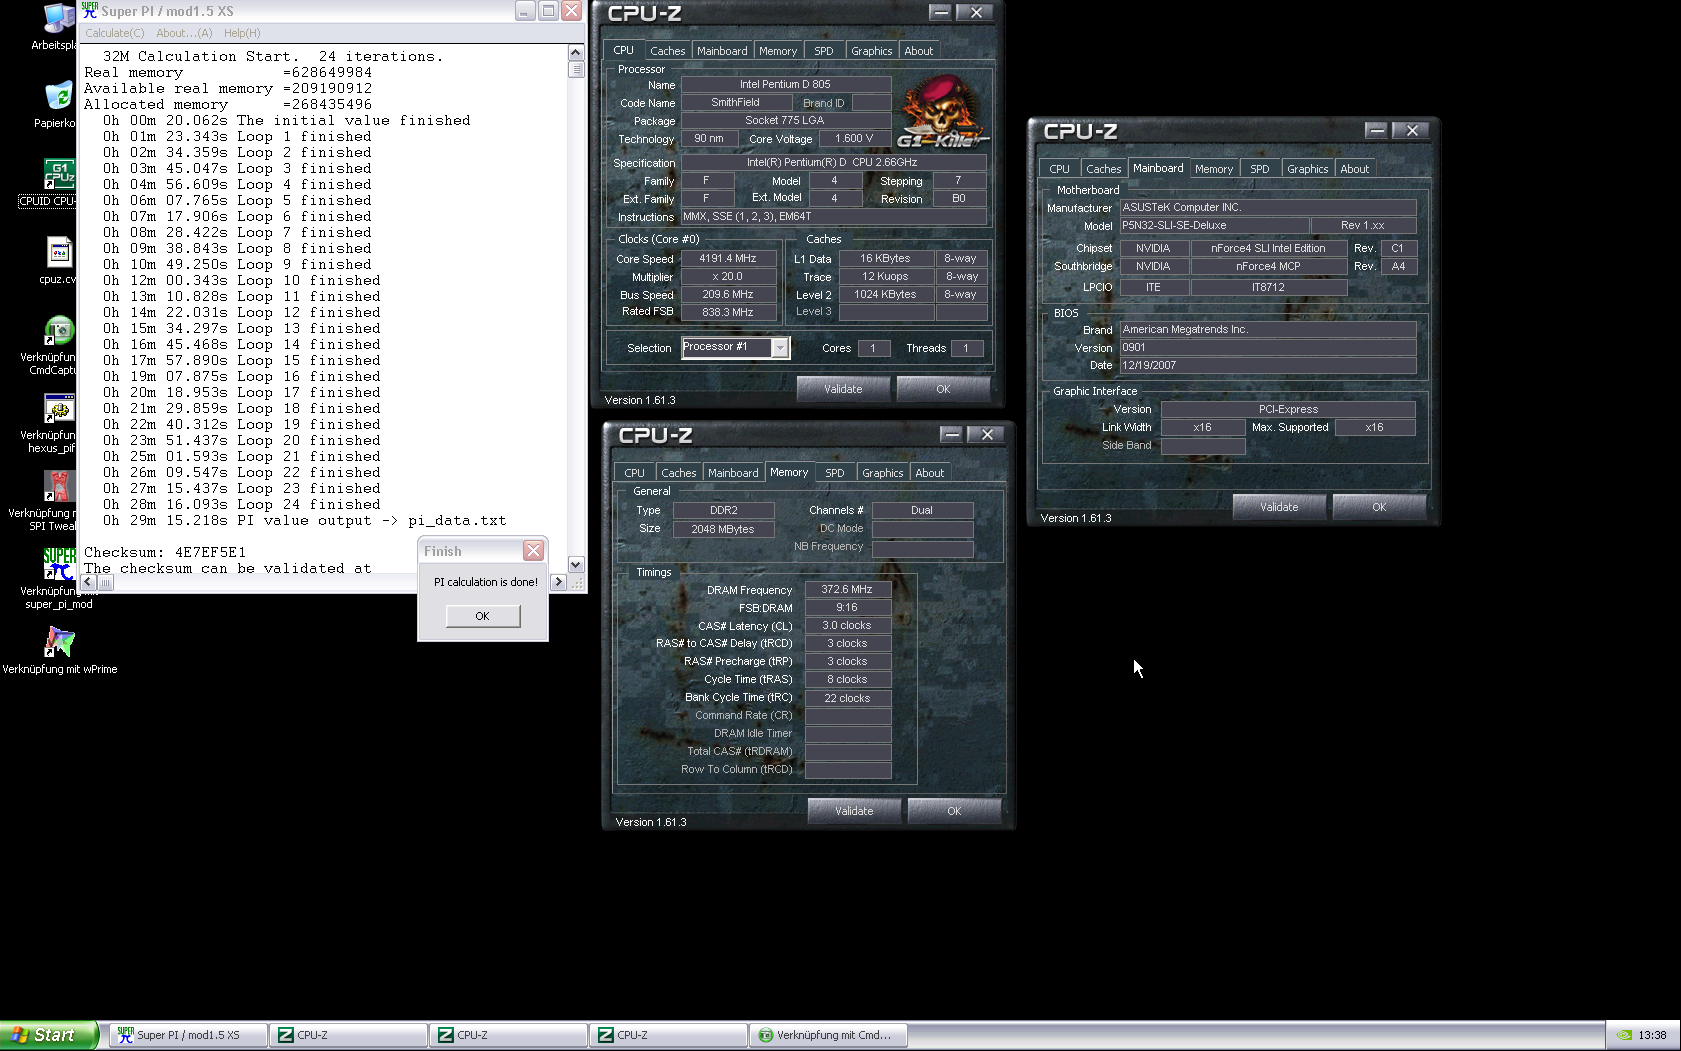Switch to third CPU-Z taskbar button

point(668,1035)
